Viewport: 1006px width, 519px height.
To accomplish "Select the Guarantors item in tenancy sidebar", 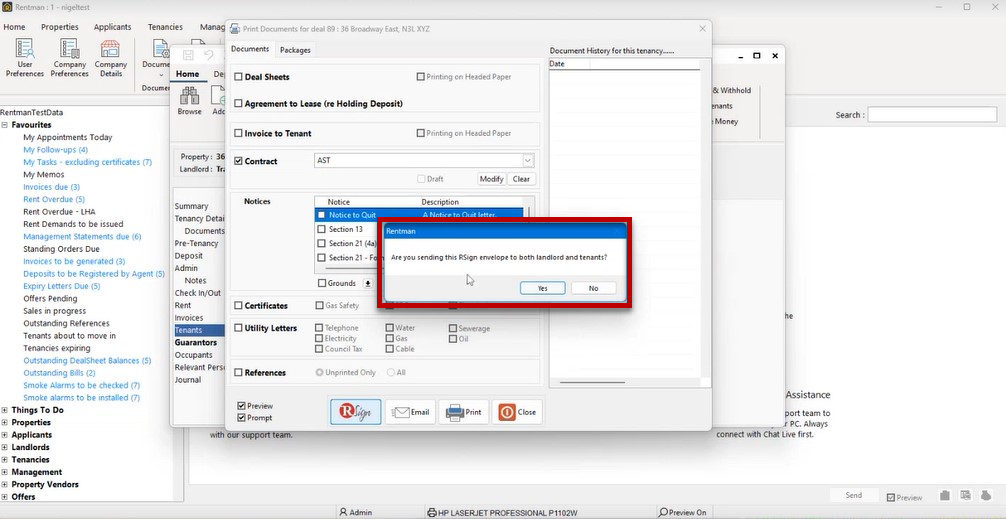I will coord(196,343).
